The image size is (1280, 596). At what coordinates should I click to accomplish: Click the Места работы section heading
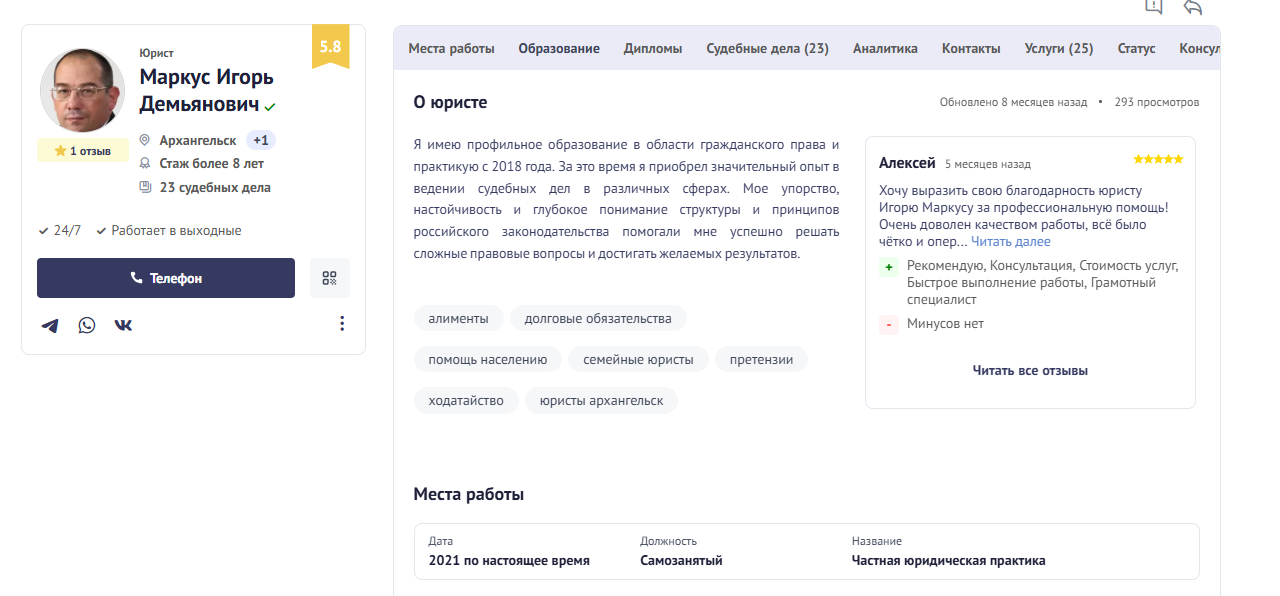point(469,494)
